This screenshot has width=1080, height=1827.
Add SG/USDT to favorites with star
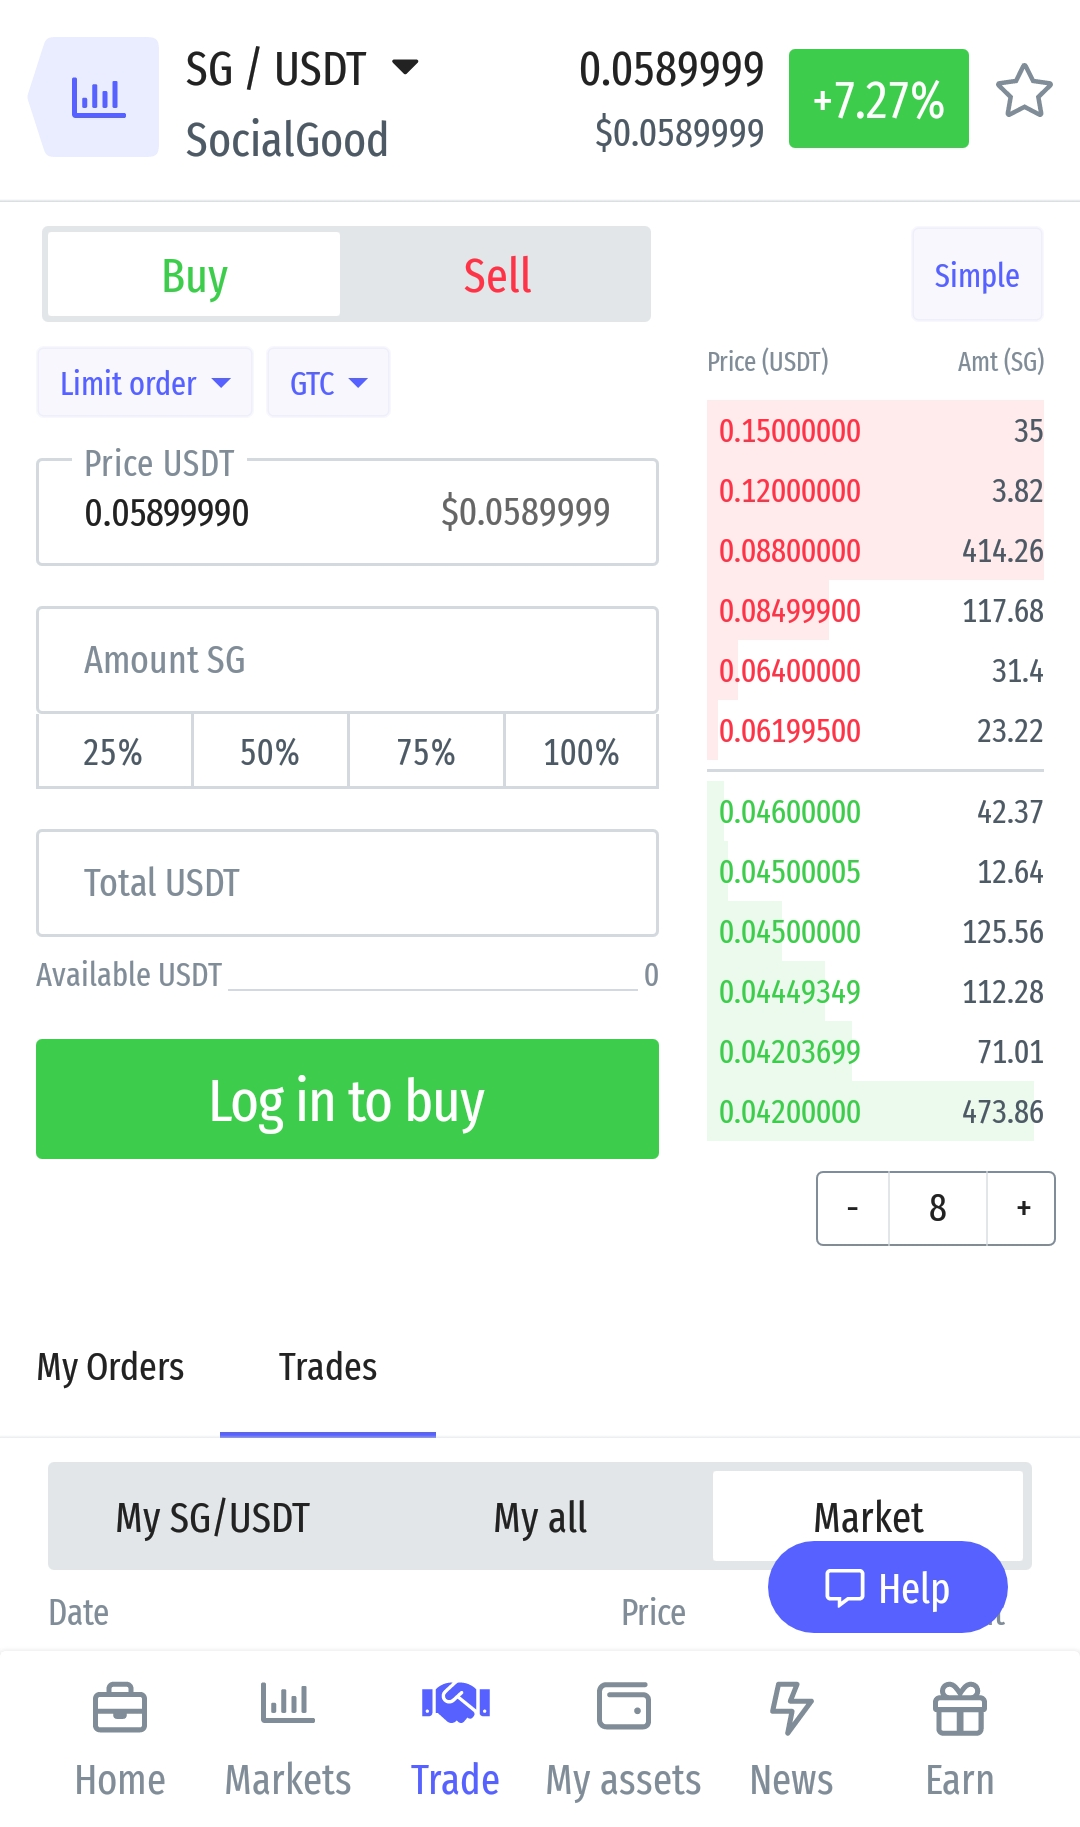(1024, 92)
